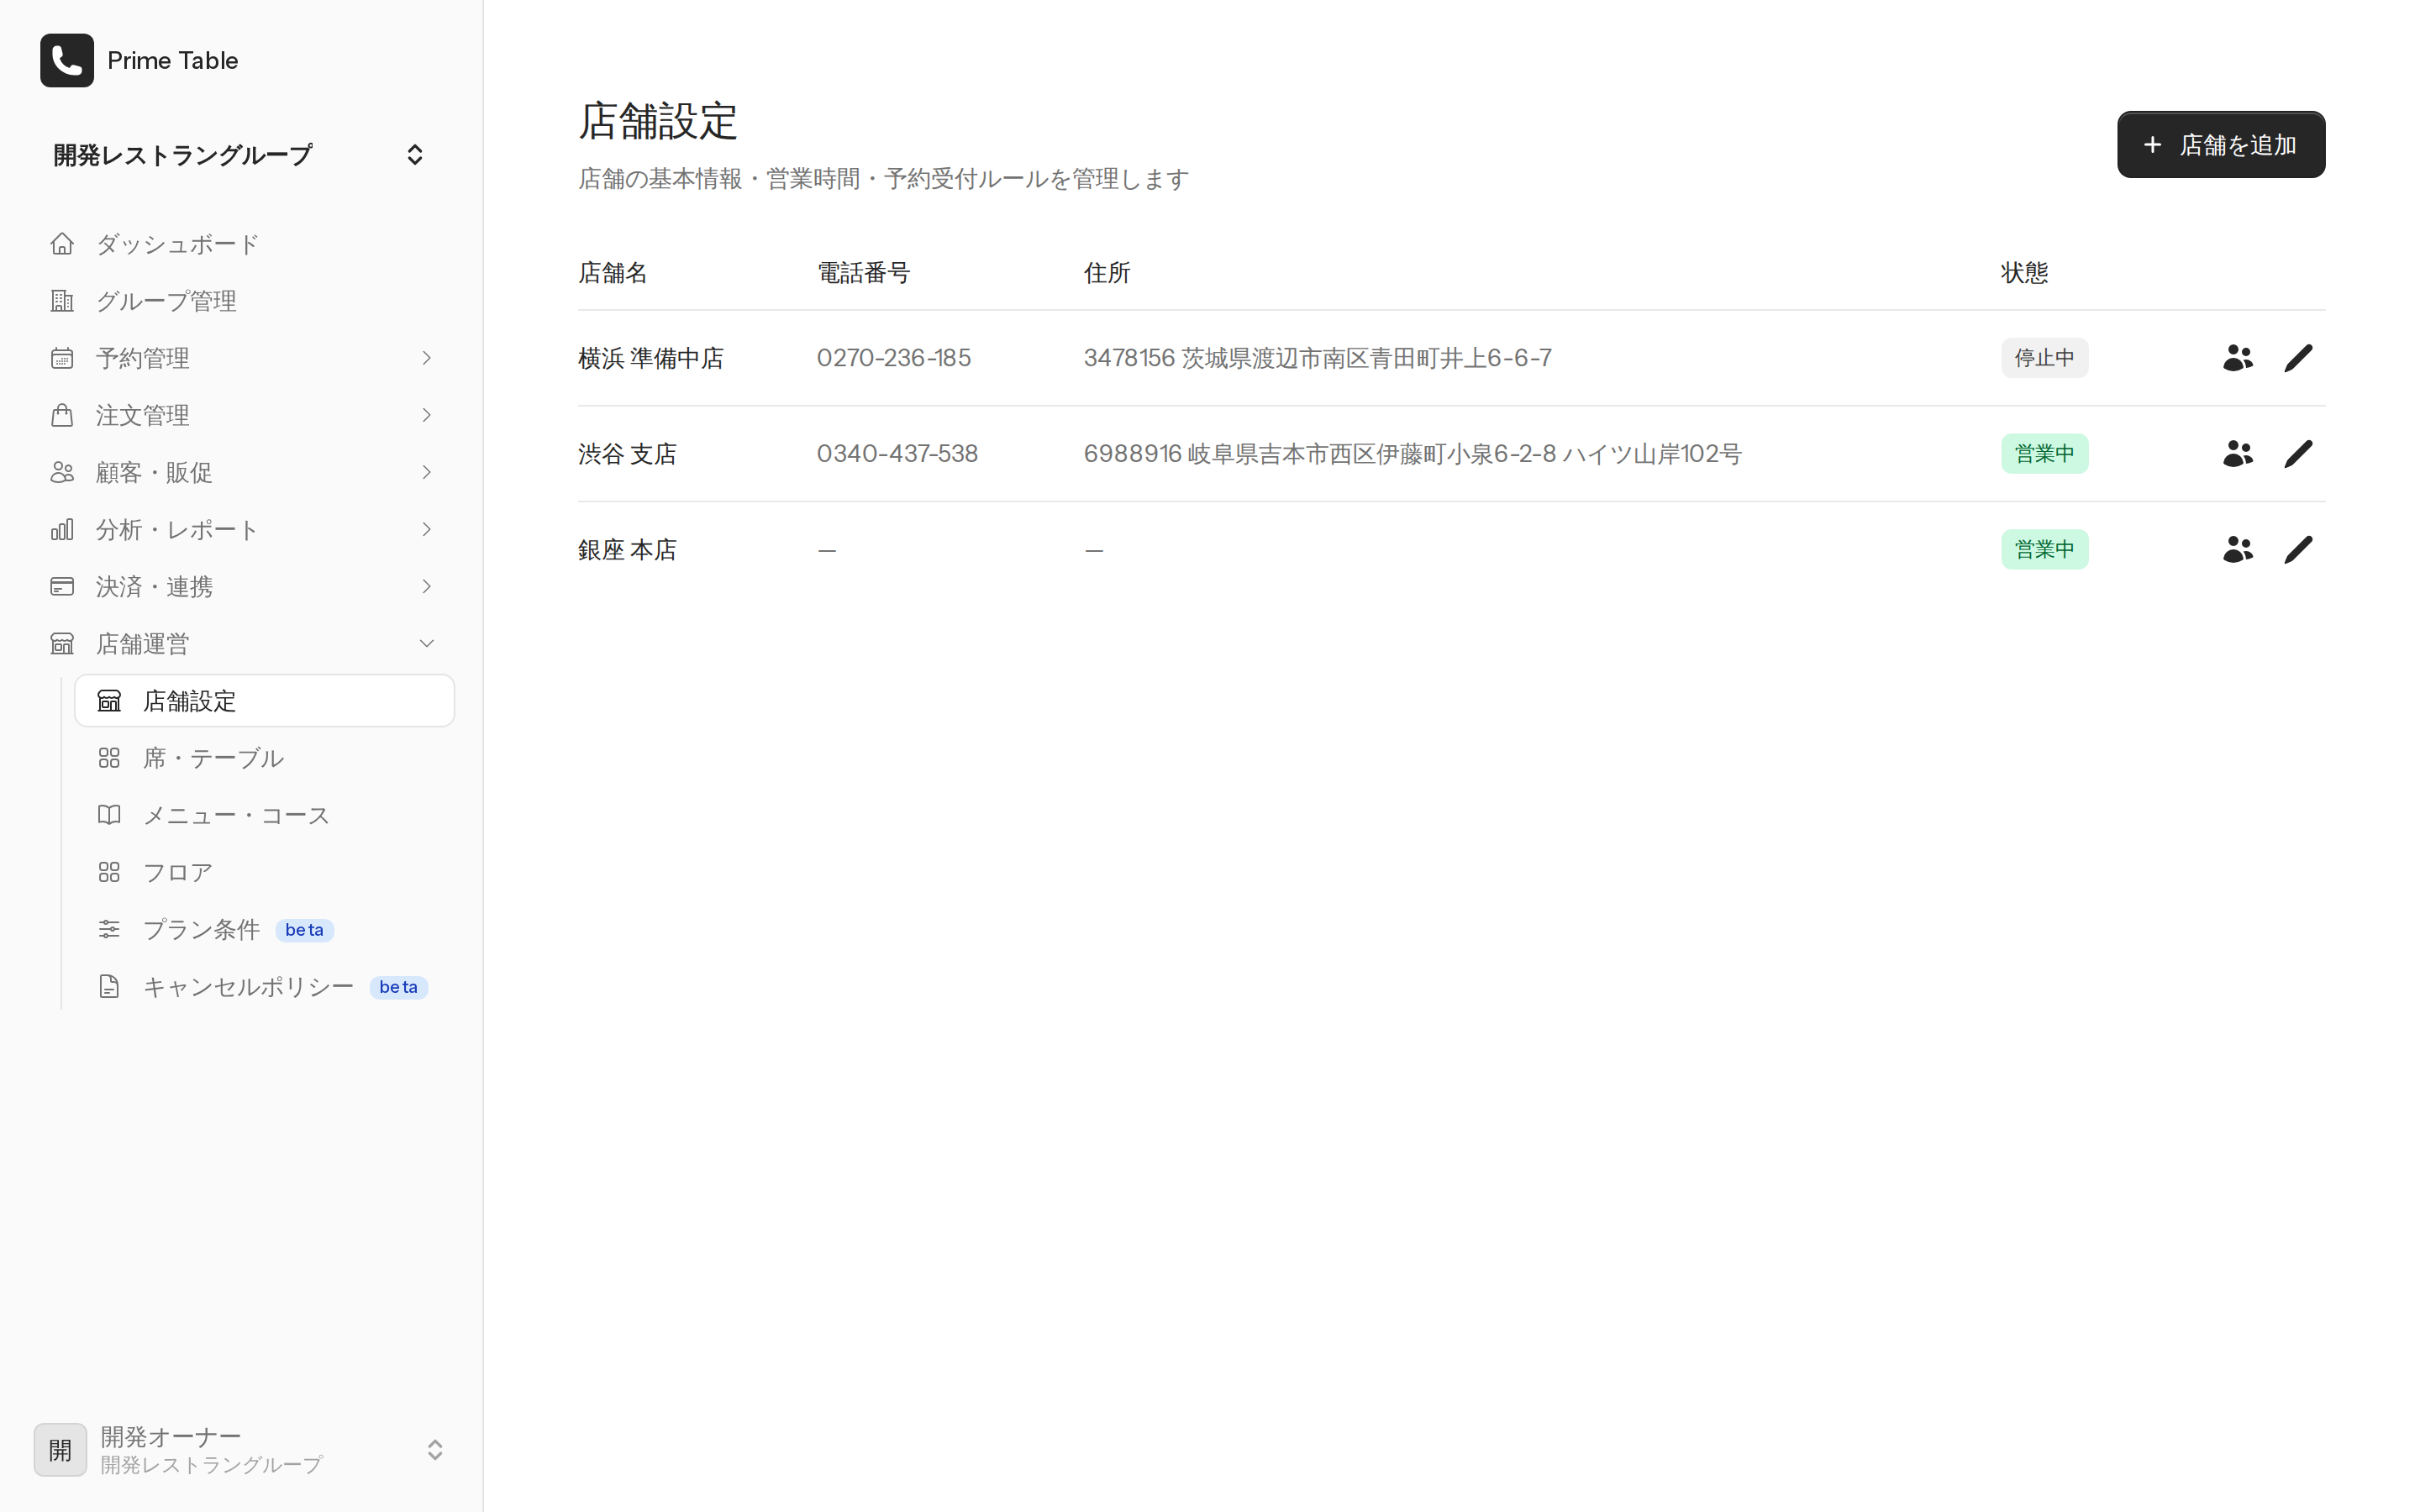Expand the 注文管理 chevron
The height and width of the screenshot is (1512, 2420).
tap(427, 415)
